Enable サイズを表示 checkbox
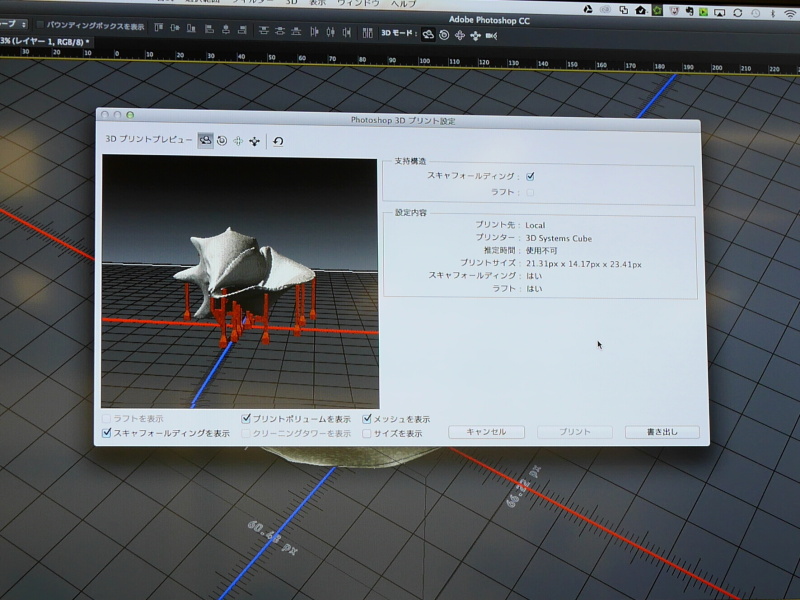 [x=366, y=434]
